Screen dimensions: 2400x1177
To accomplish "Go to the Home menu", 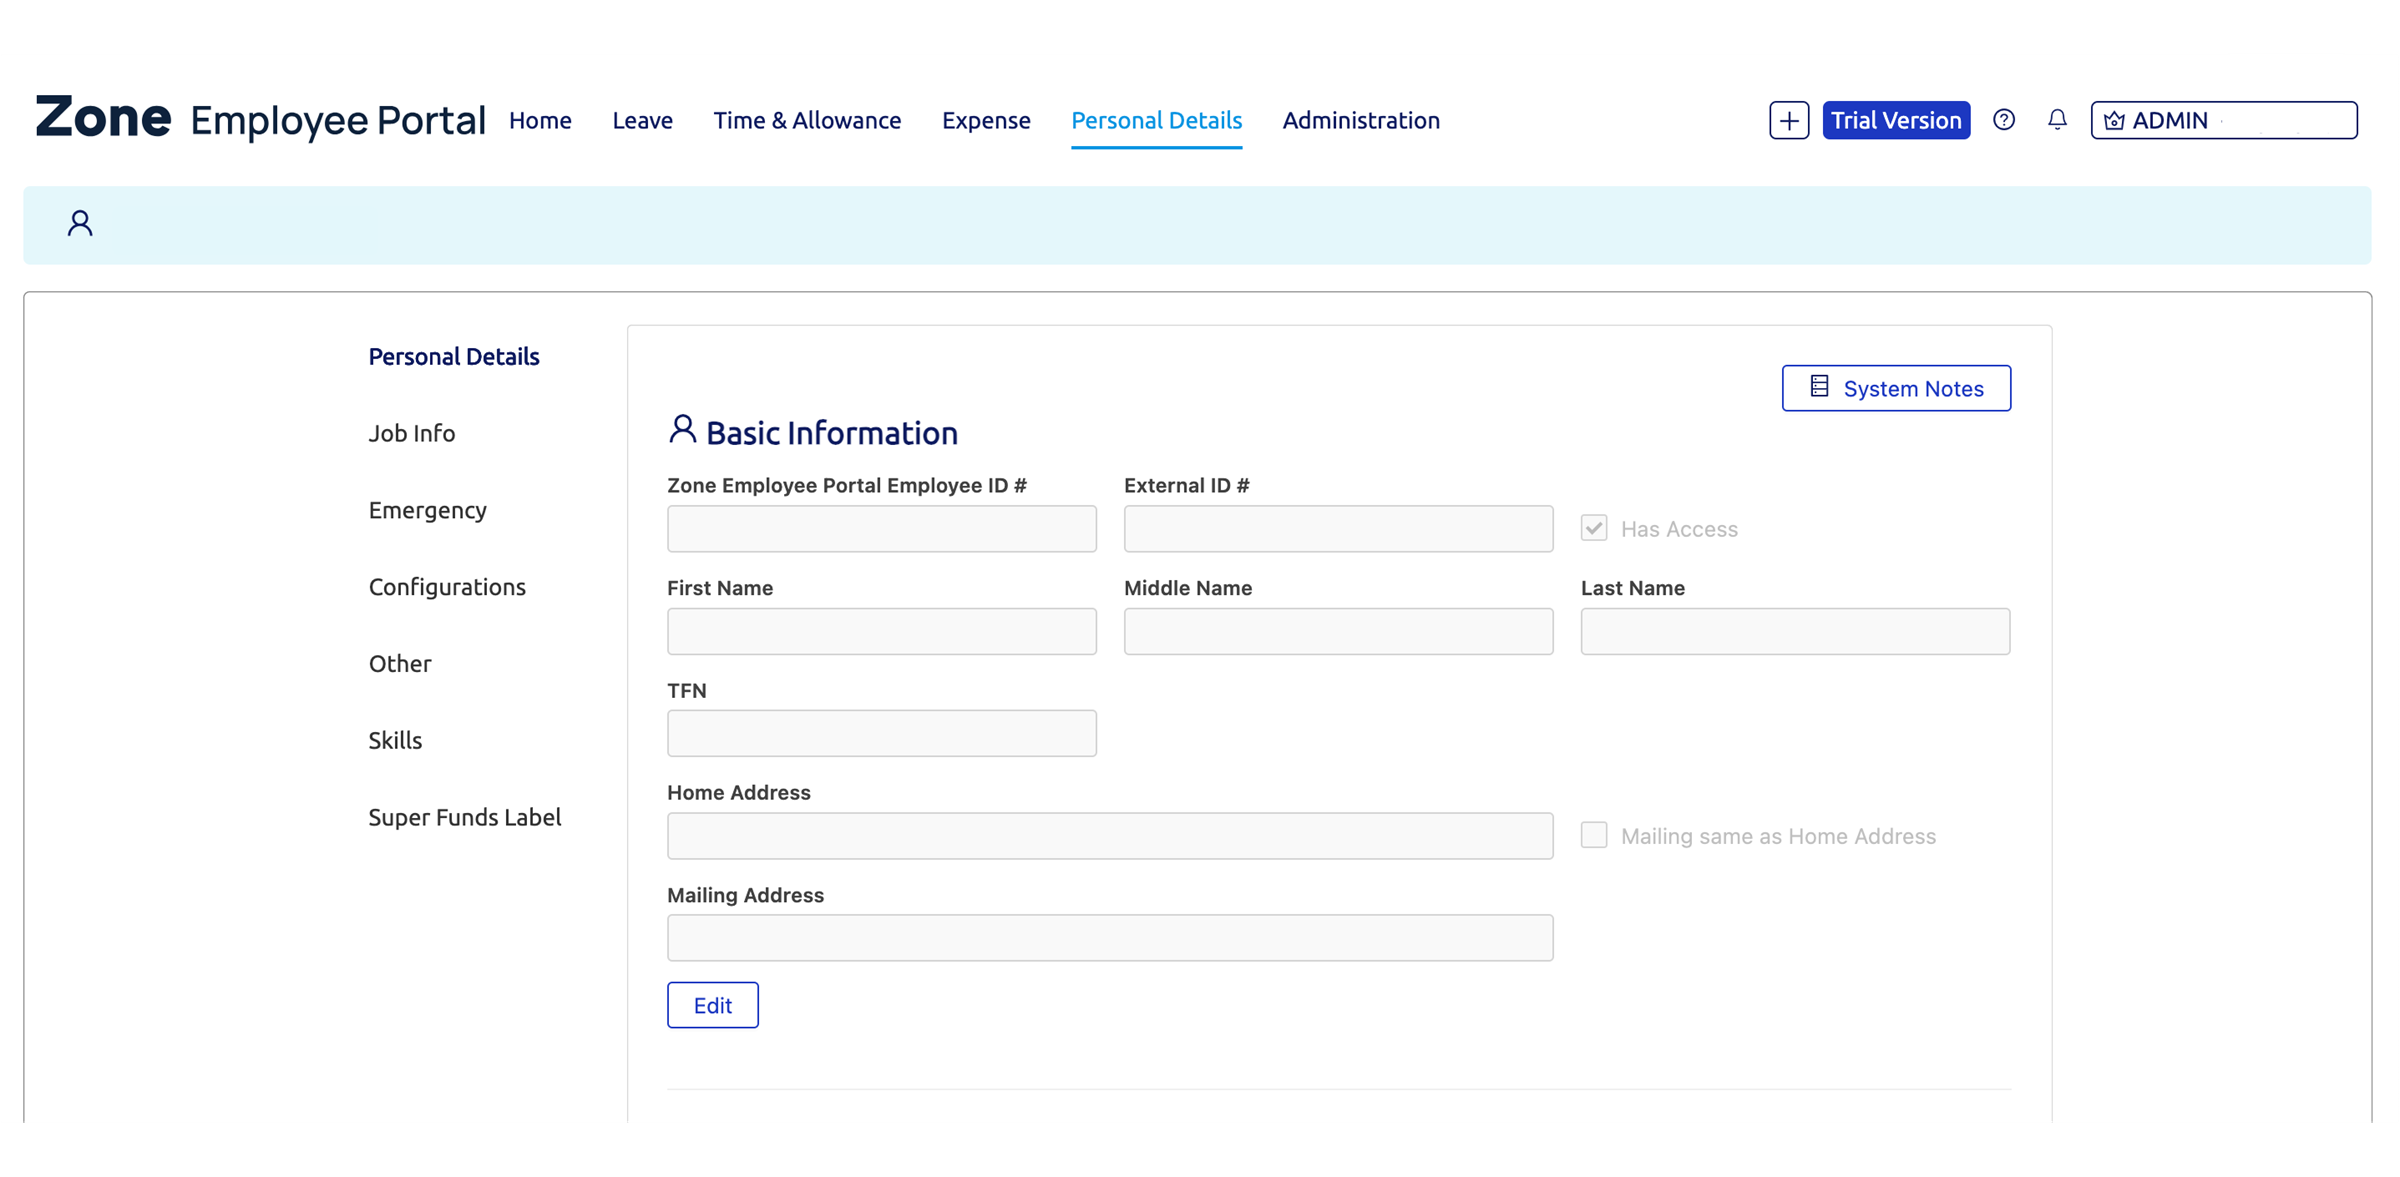I will [540, 120].
